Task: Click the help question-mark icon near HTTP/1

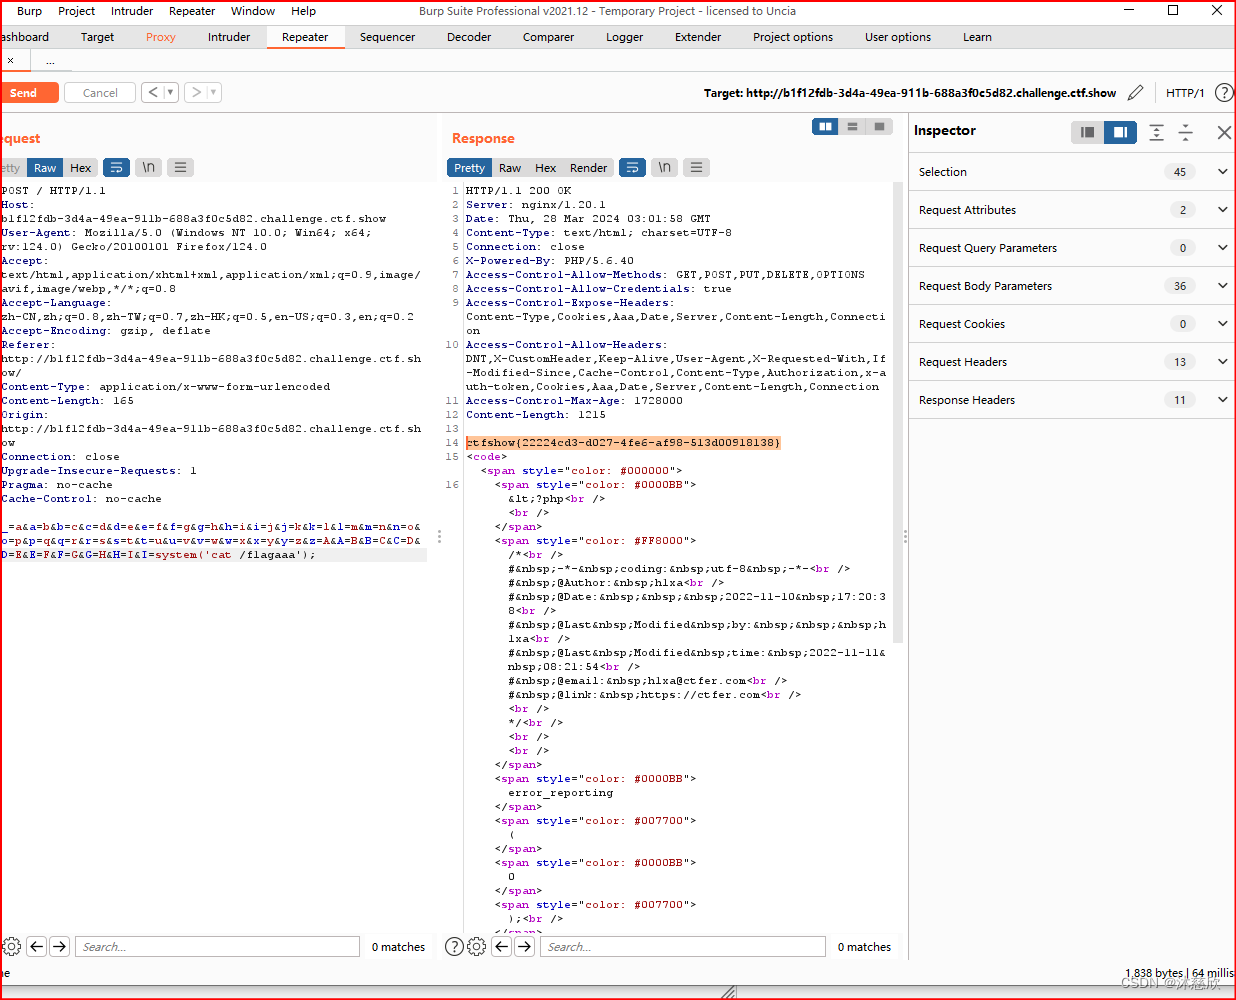Action: point(1224,92)
